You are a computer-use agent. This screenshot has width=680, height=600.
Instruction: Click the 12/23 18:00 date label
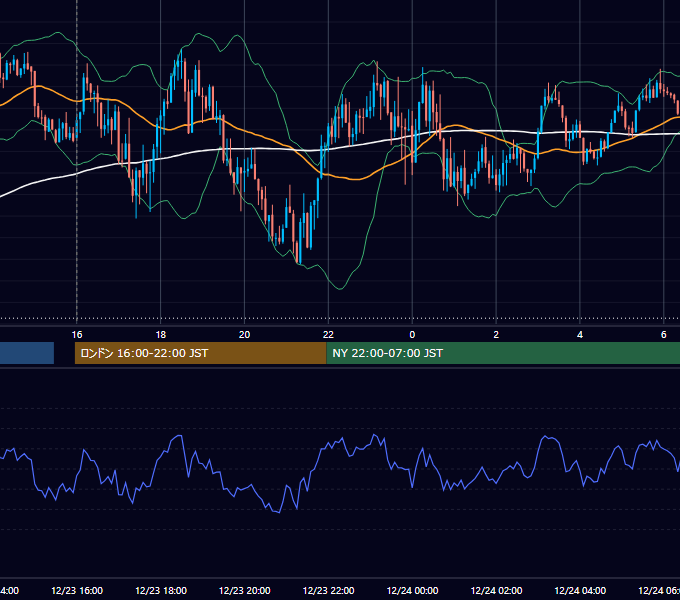pyautogui.click(x=161, y=590)
